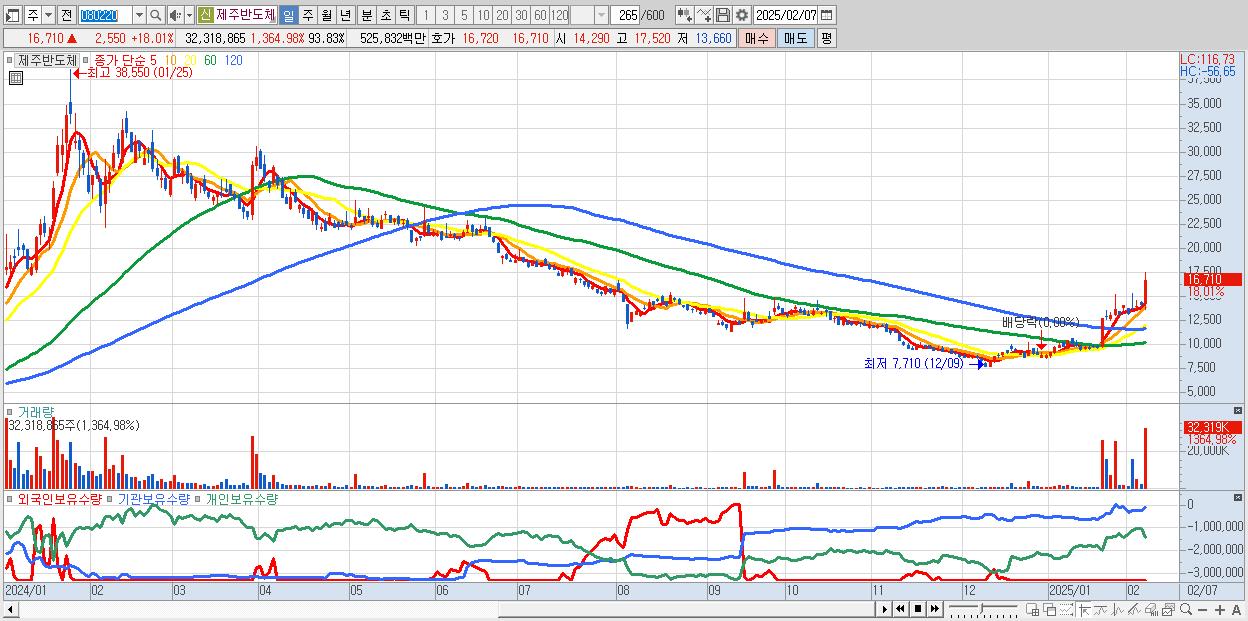Screen dimensions: 1248x621
Task: Open the data table grid icon
Action: (15, 78)
